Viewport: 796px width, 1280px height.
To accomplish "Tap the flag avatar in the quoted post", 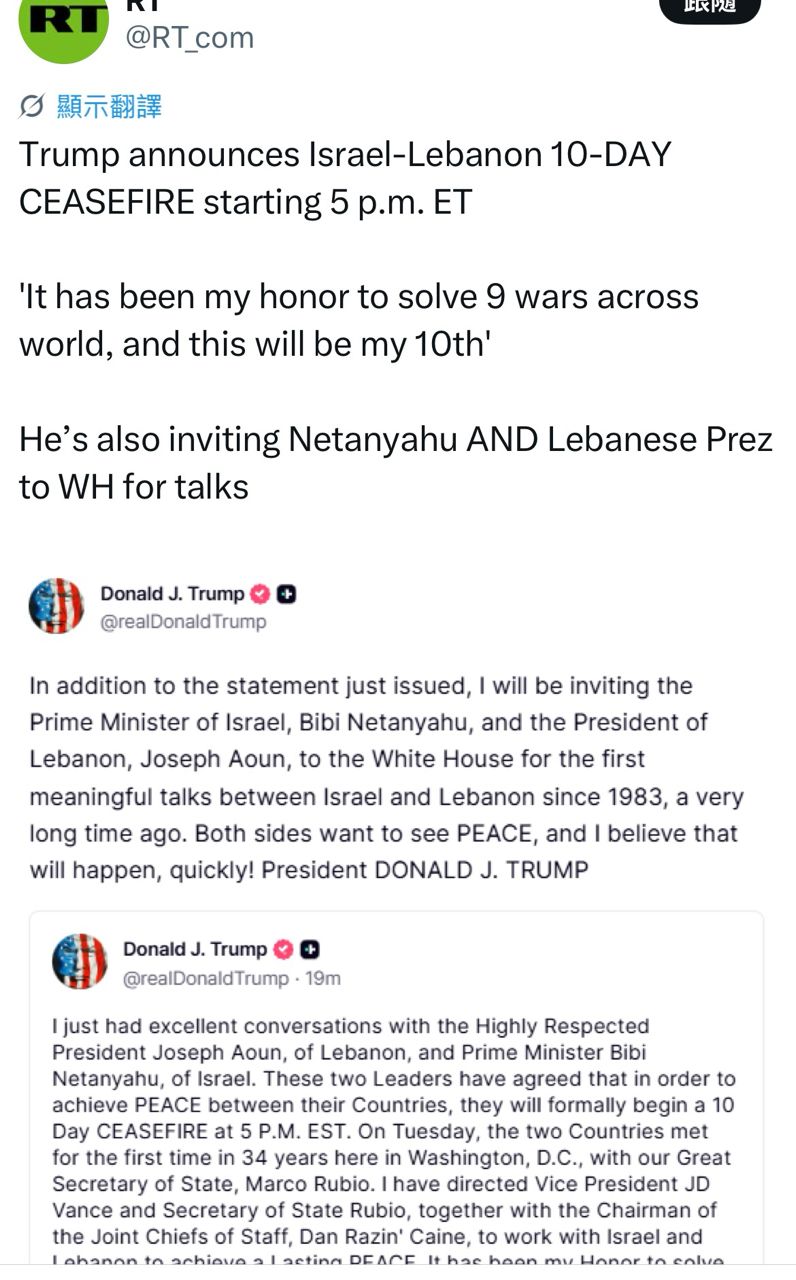I will coord(80,962).
